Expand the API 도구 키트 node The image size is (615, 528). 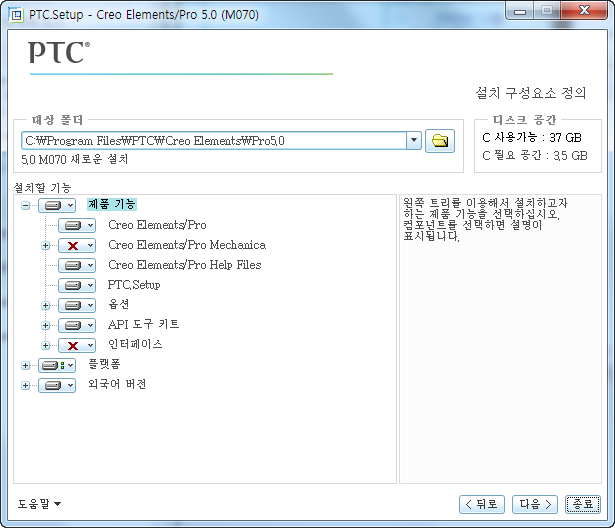[x=45, y=325]
